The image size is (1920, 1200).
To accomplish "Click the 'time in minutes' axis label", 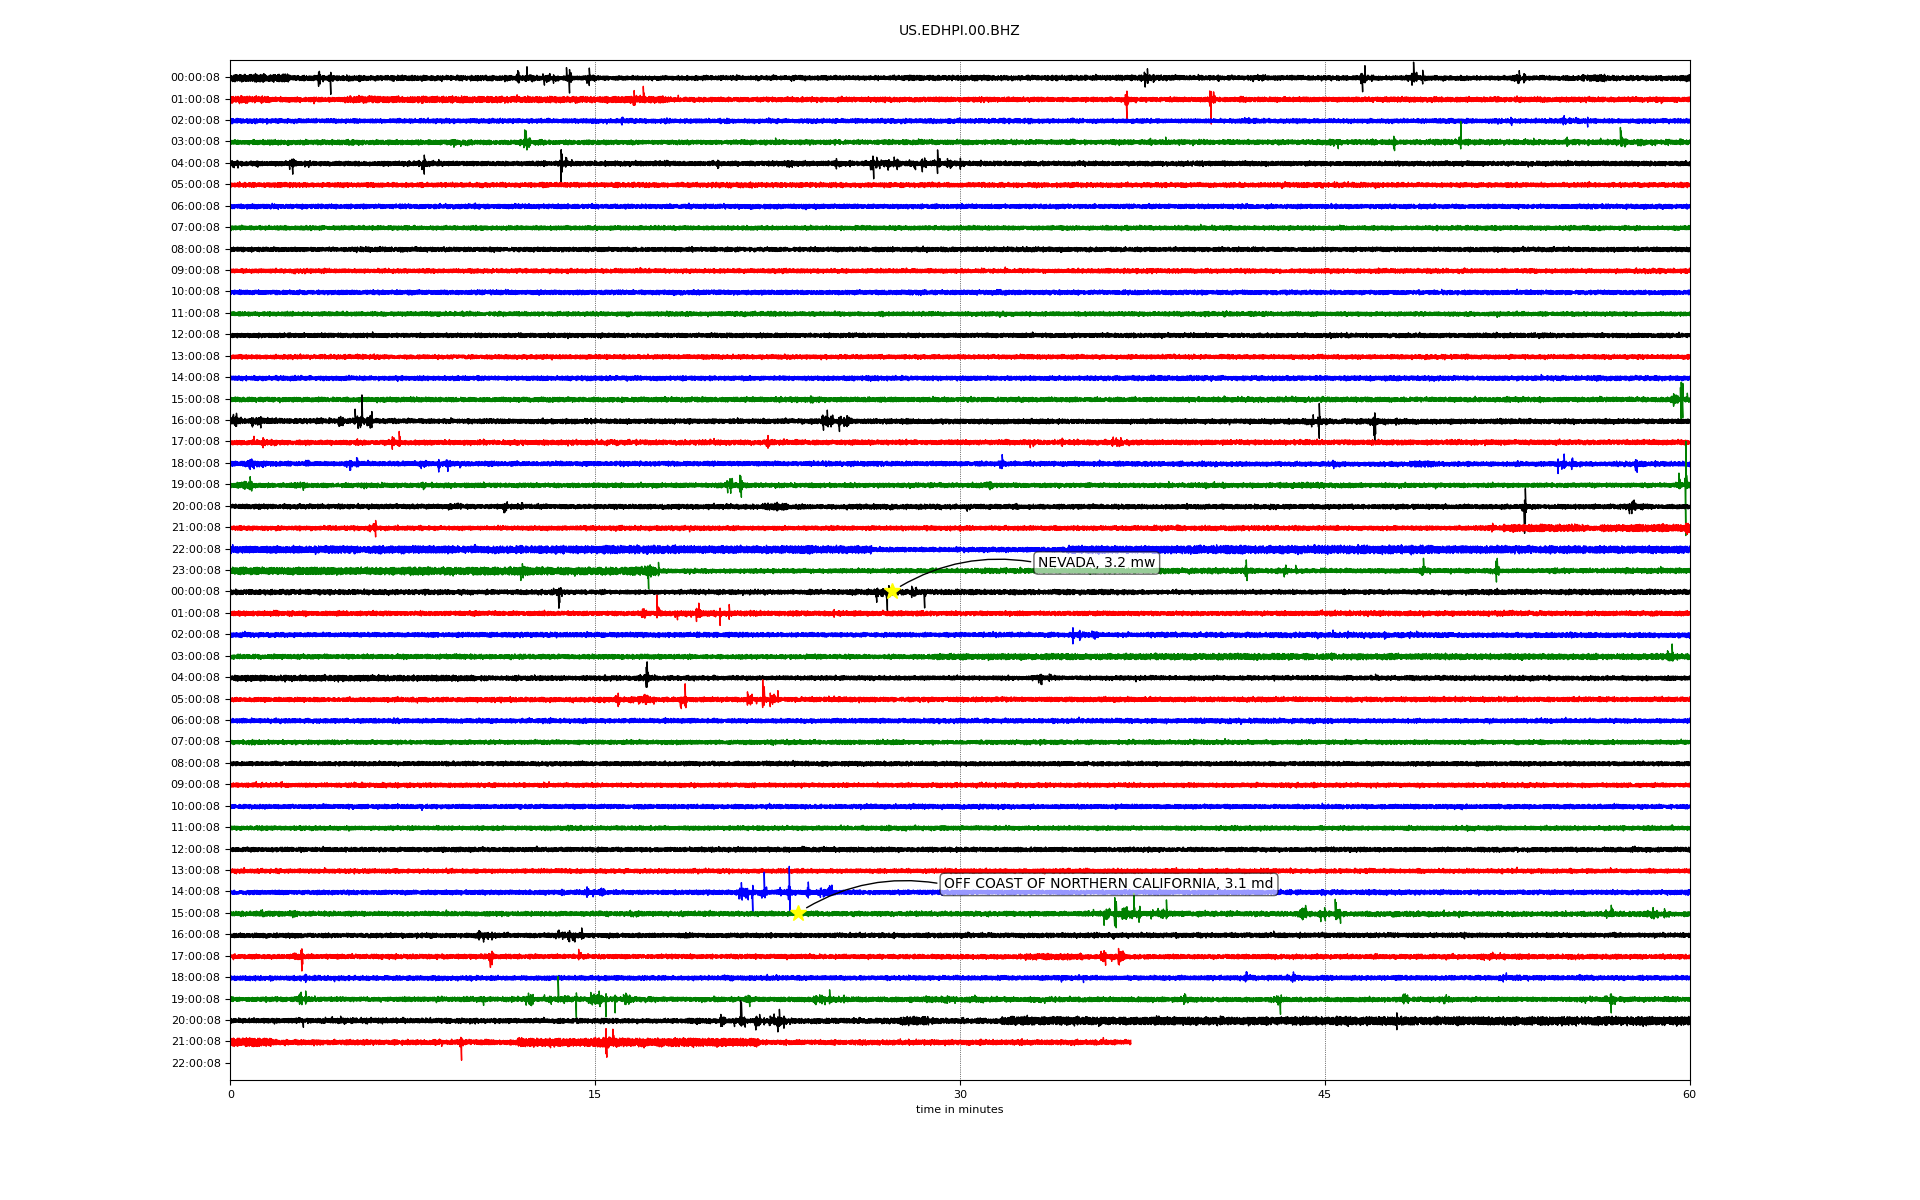I will (x=959, y=1110).
